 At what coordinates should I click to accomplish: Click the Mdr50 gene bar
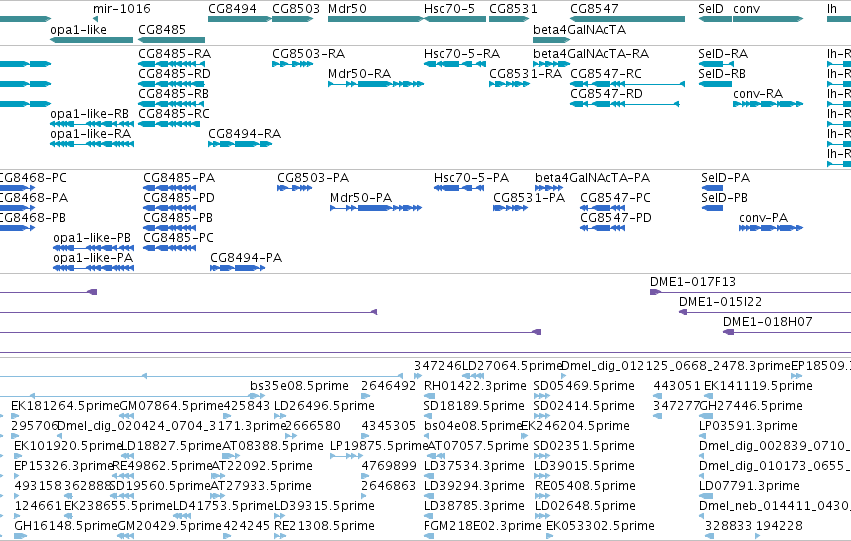[376, 20]
